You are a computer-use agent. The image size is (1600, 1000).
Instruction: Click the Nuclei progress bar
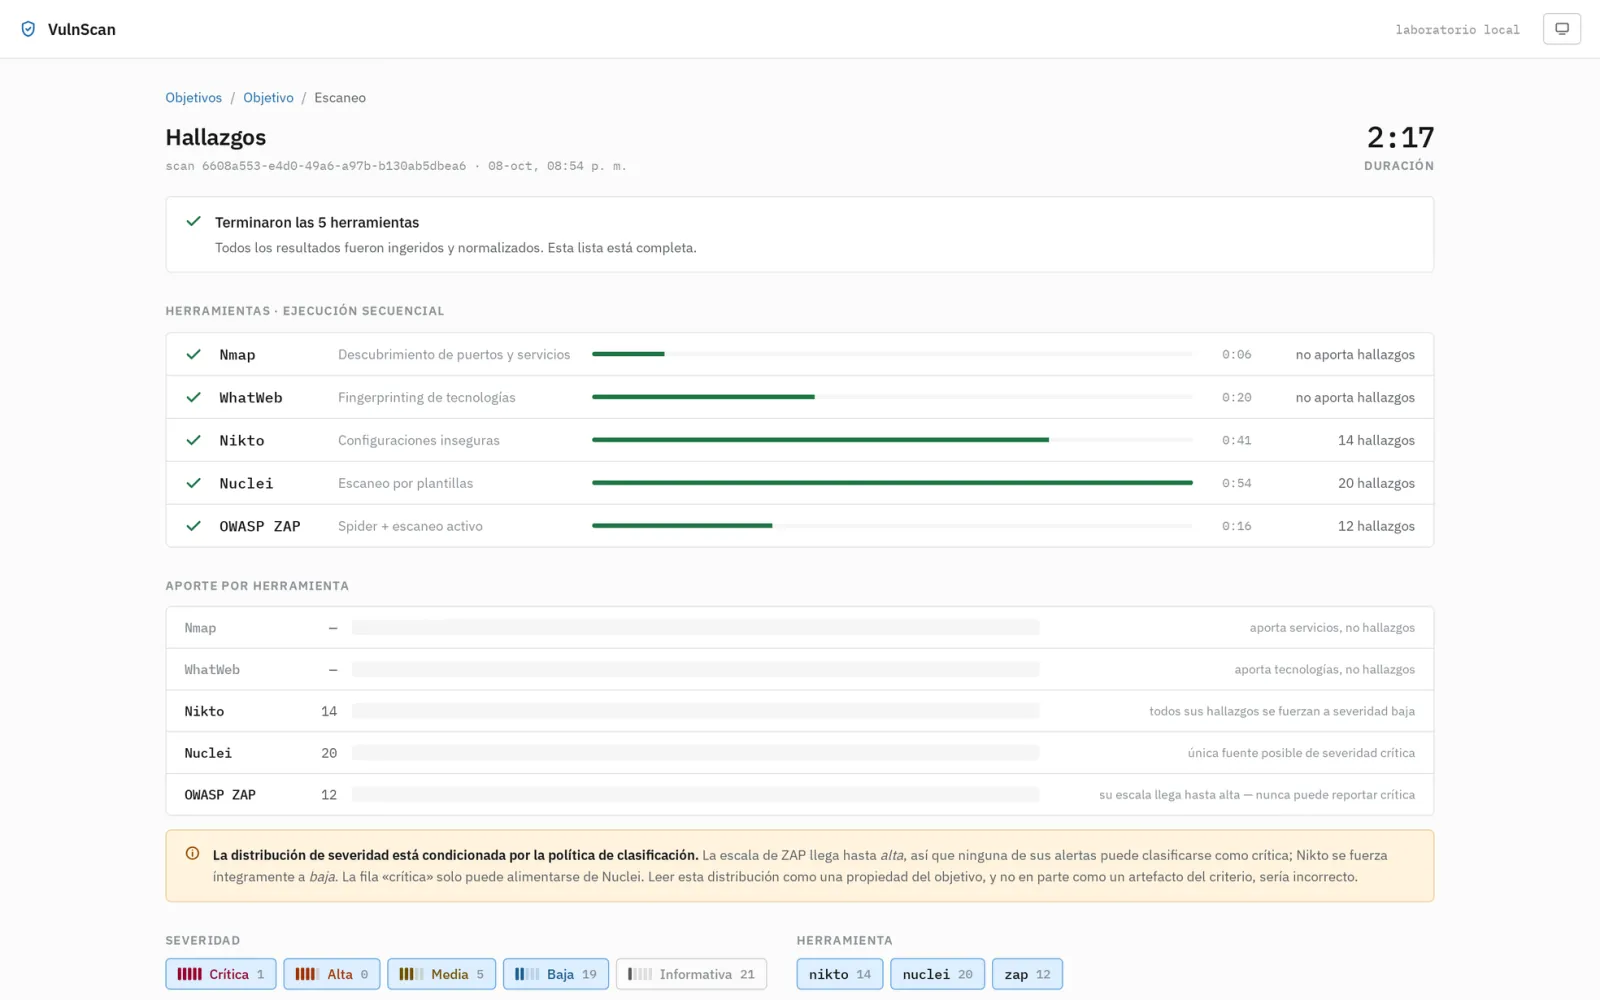click(x=892, y=483)
